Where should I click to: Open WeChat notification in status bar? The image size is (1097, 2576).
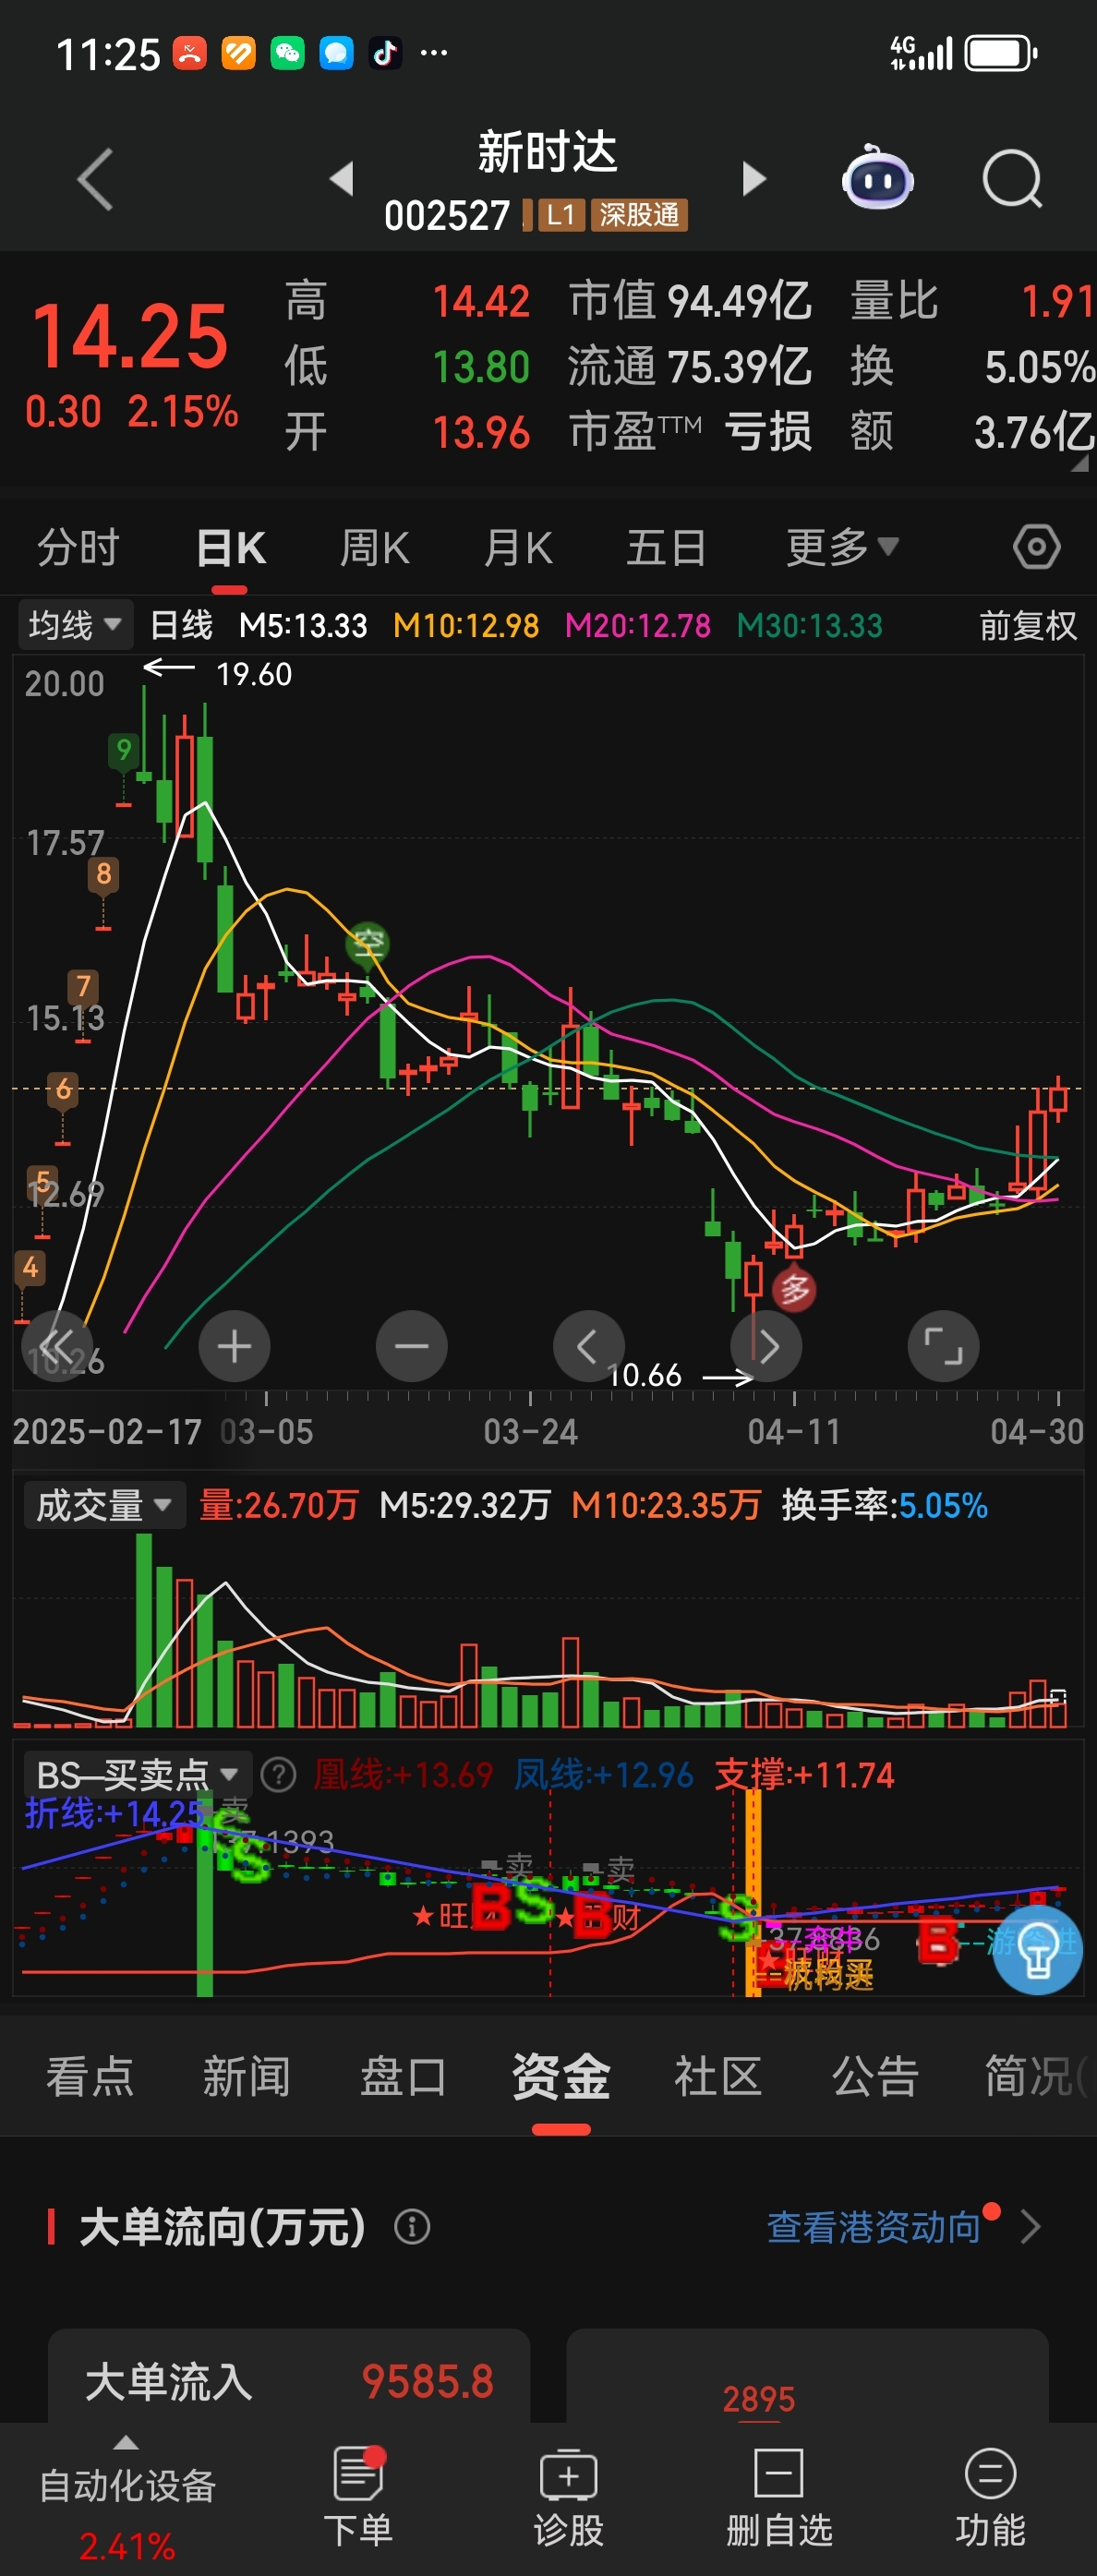287,53
